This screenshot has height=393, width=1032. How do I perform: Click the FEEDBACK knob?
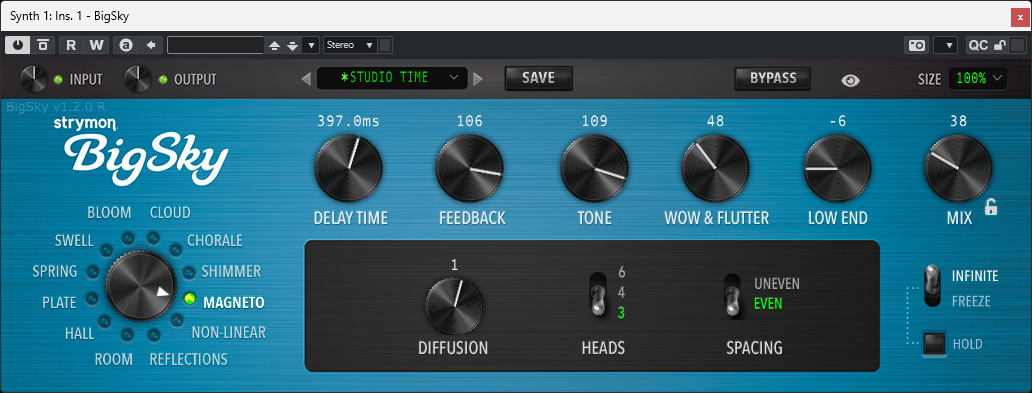pyautogui.click(x=470, y=169)
